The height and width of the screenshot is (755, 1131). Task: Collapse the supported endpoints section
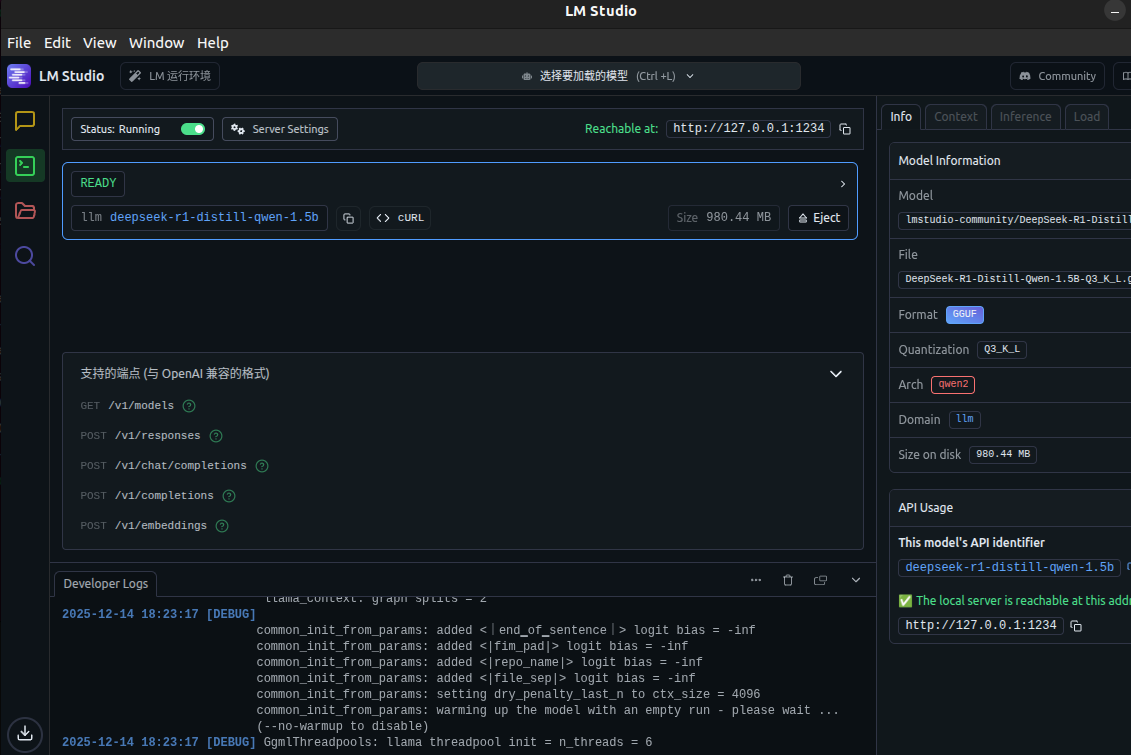click(x=835, y=374)
